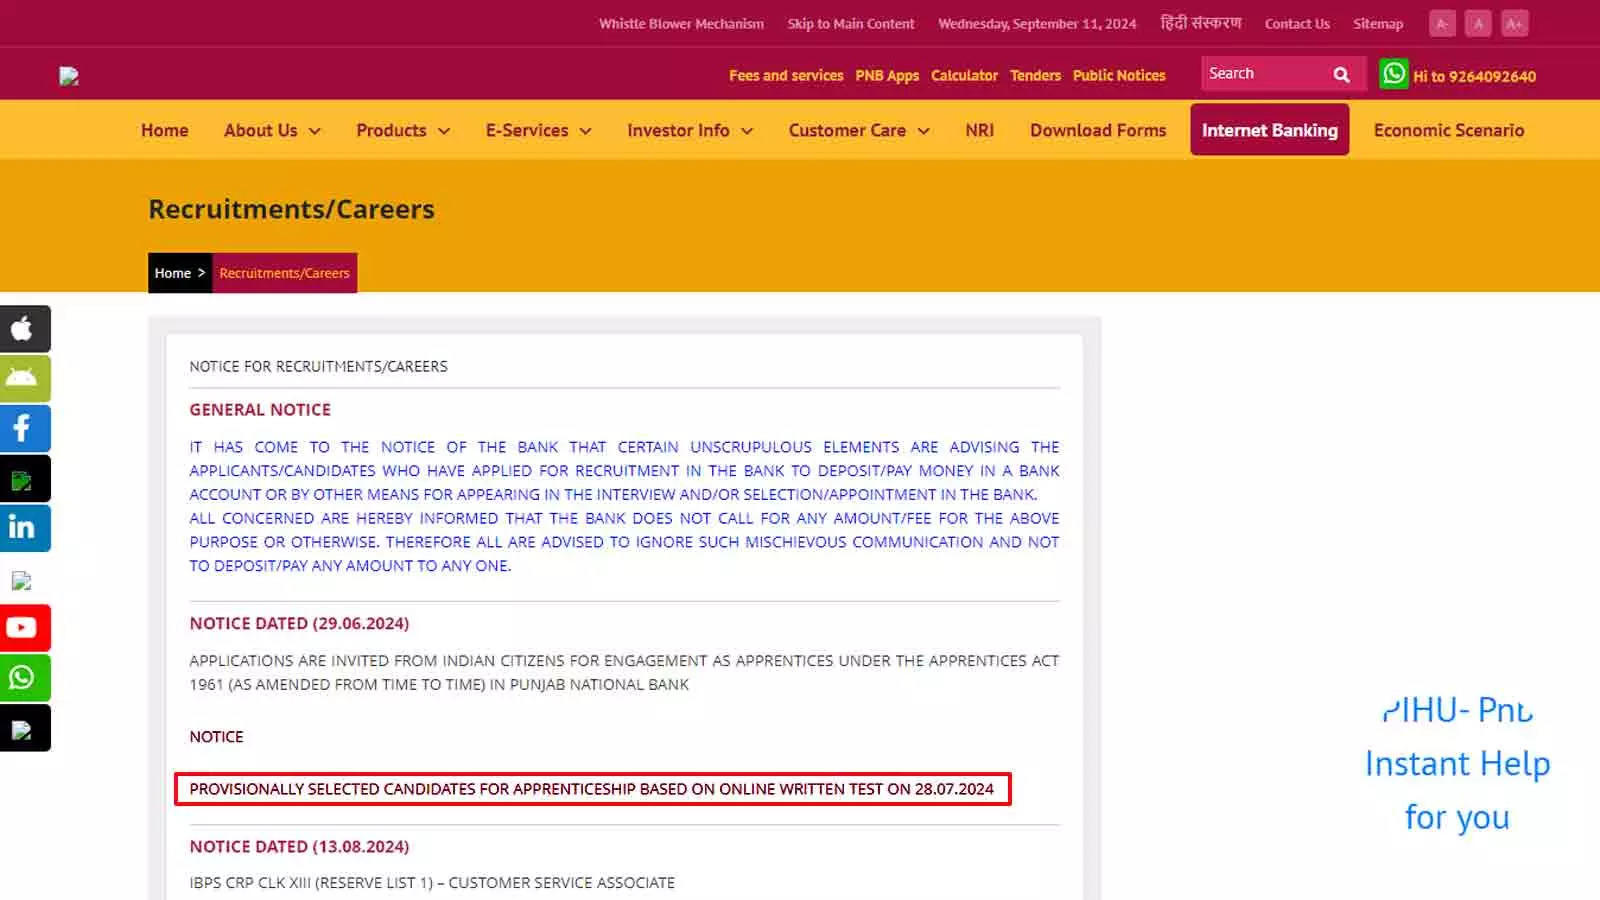Open the Android app sidebar icon

click(24, 378)
